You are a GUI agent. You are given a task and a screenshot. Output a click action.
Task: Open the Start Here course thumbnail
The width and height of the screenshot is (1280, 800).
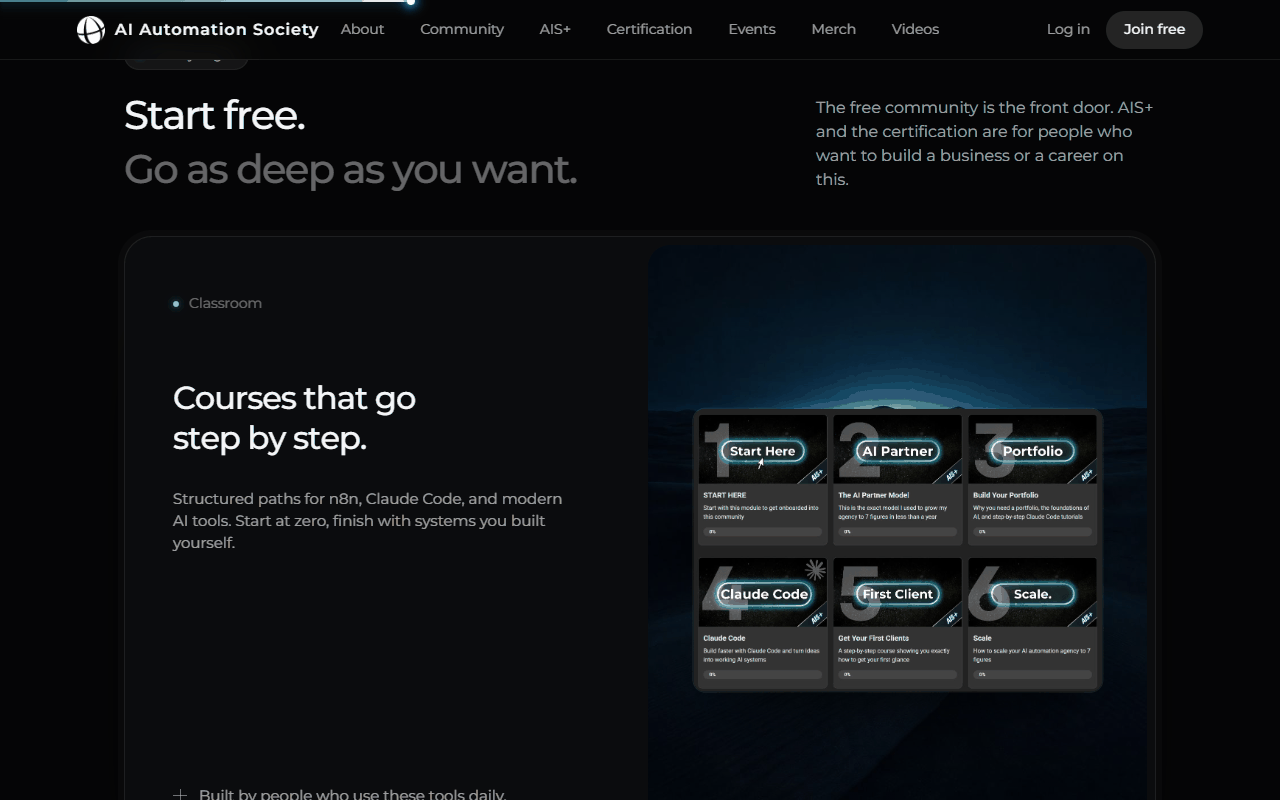(x=763, y=450)
